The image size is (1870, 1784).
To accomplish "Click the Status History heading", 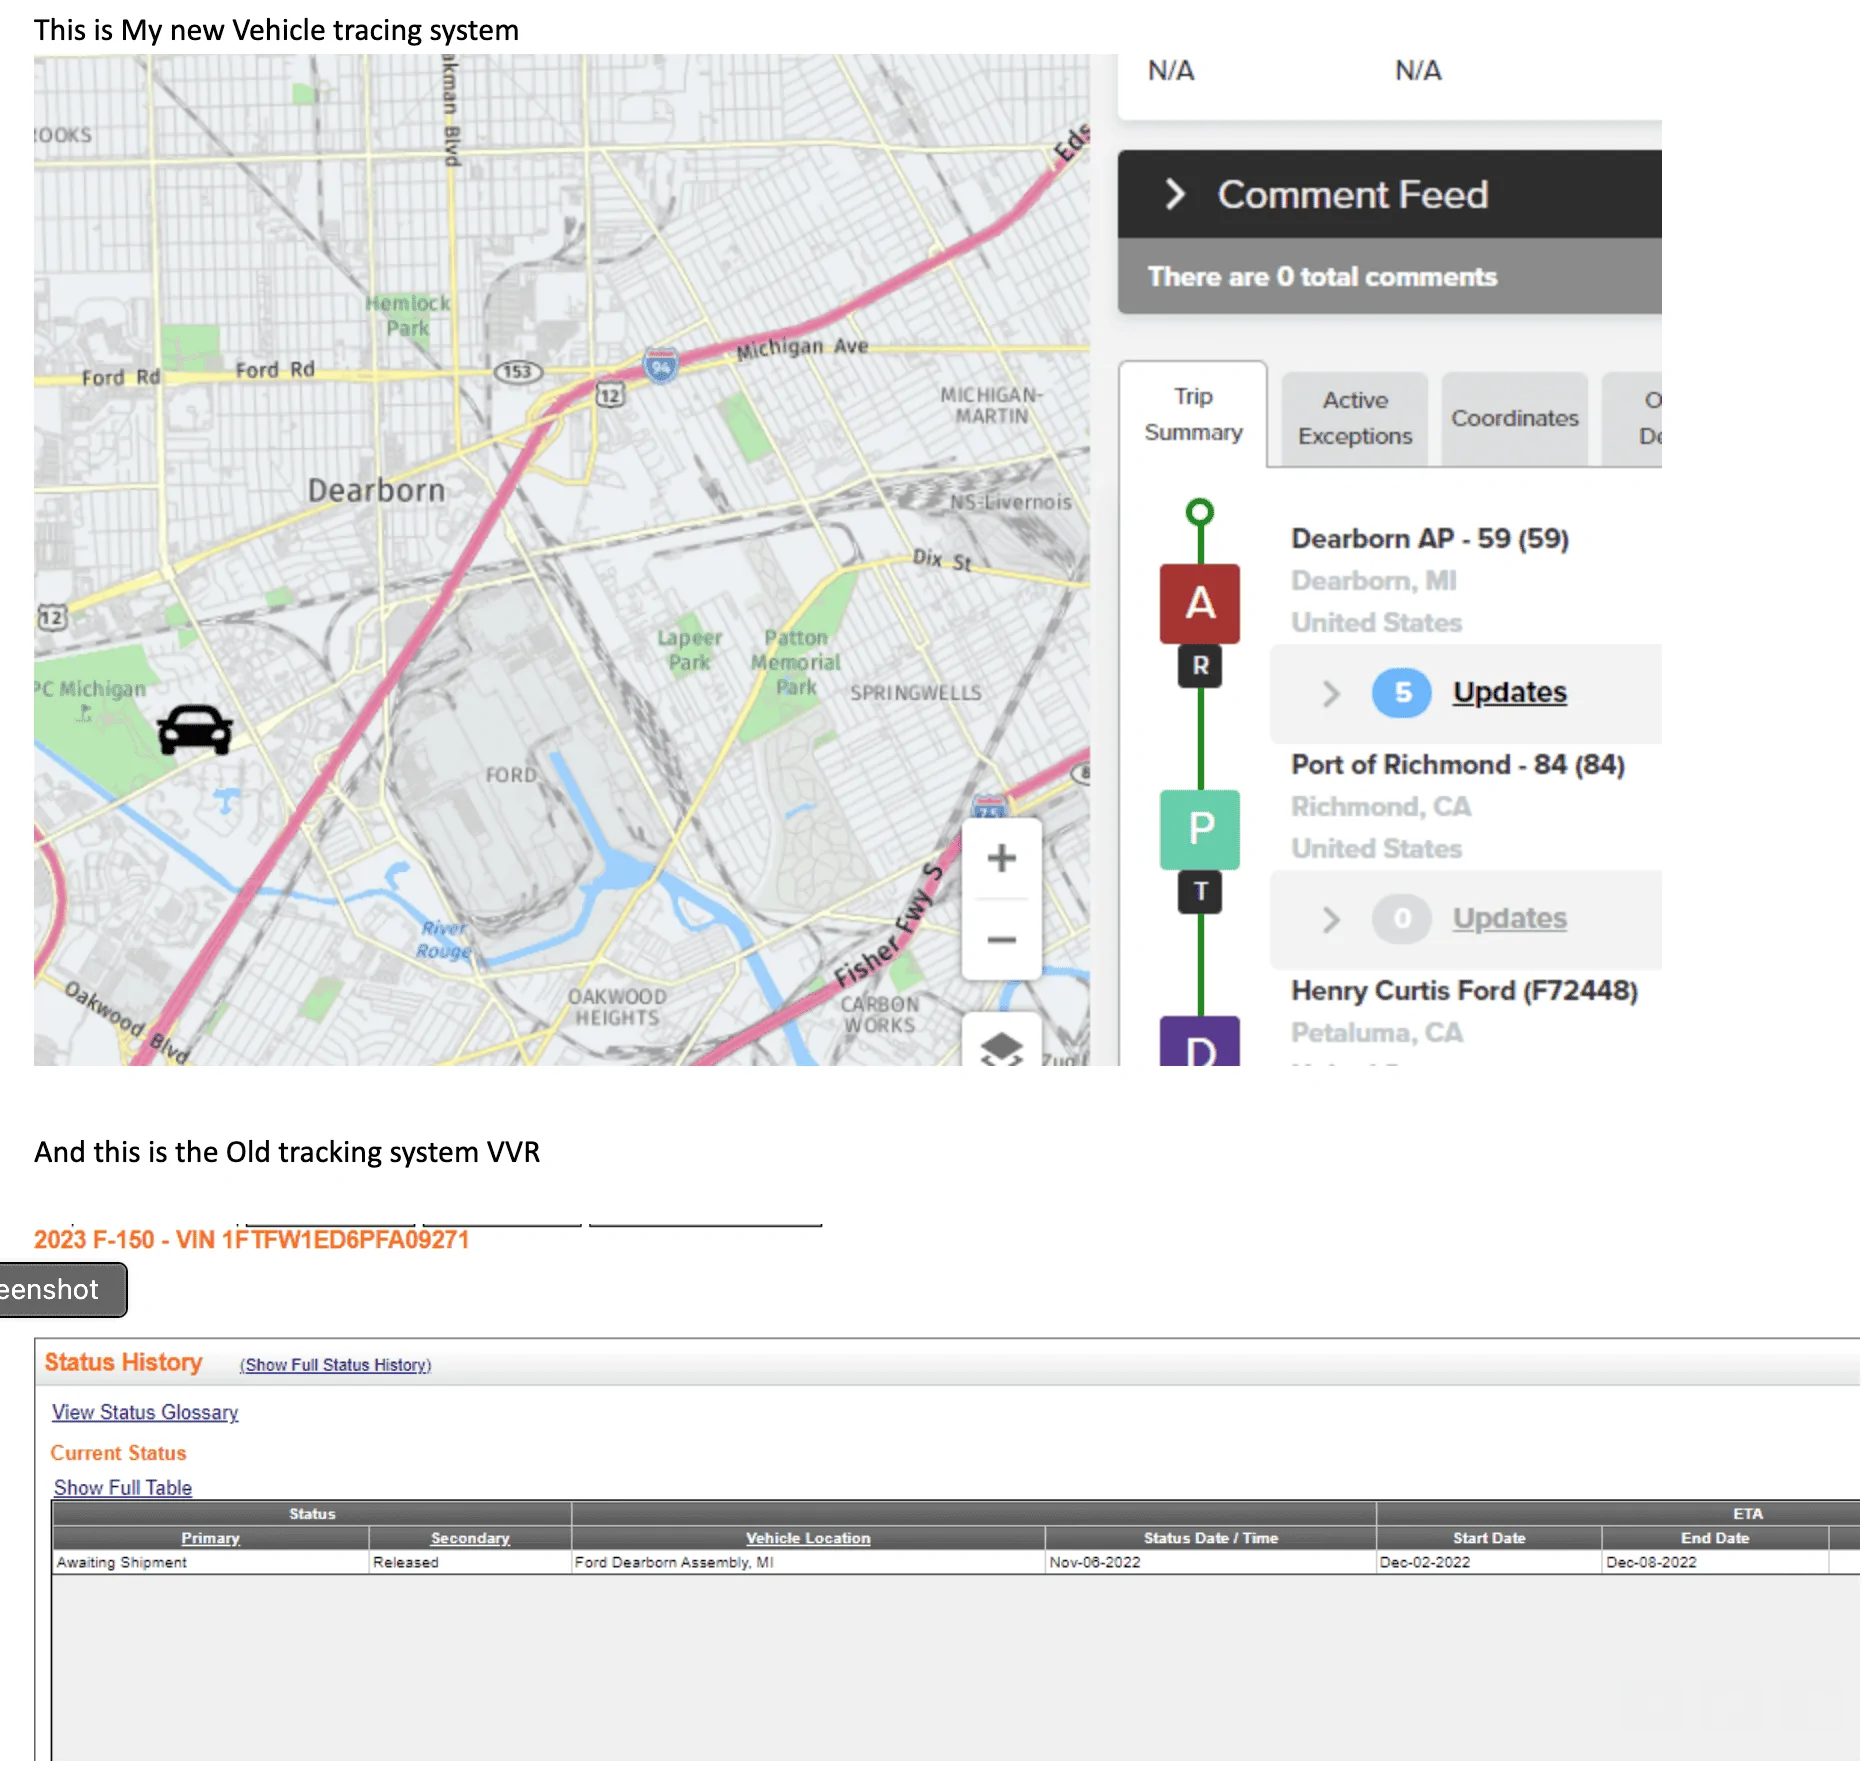I will tap(123, 1362).
